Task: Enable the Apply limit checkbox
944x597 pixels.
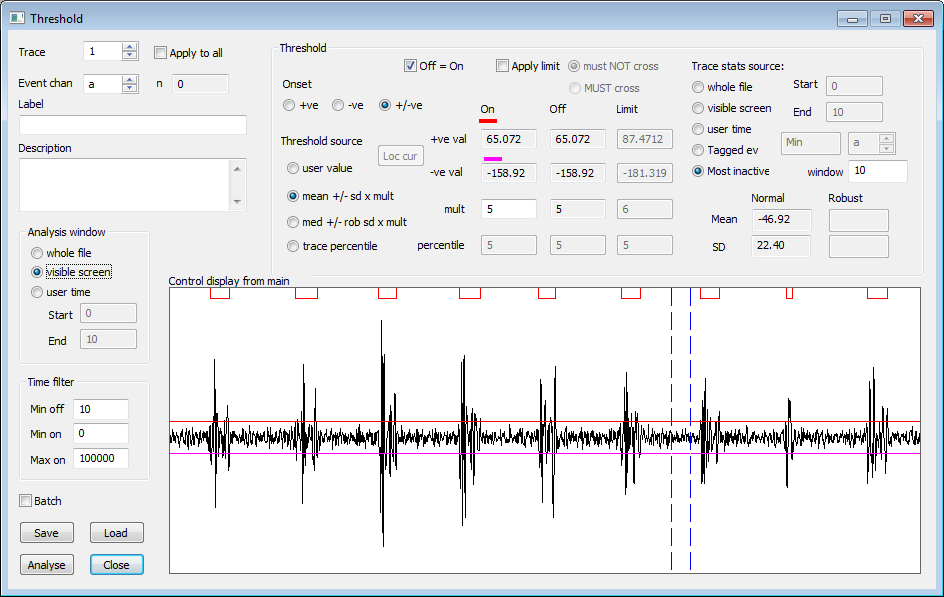Action: tap(503, 66)
